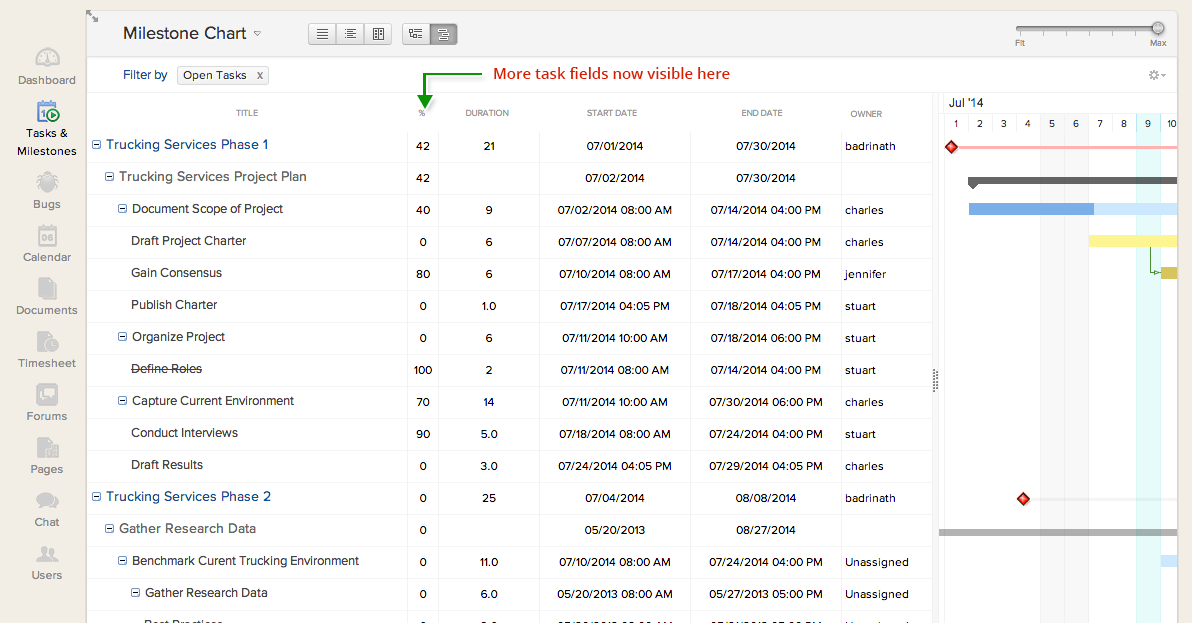This screenshot has height=623, width=1192.
Task: Switch to the Gantt chart view button
Action: 444,34
